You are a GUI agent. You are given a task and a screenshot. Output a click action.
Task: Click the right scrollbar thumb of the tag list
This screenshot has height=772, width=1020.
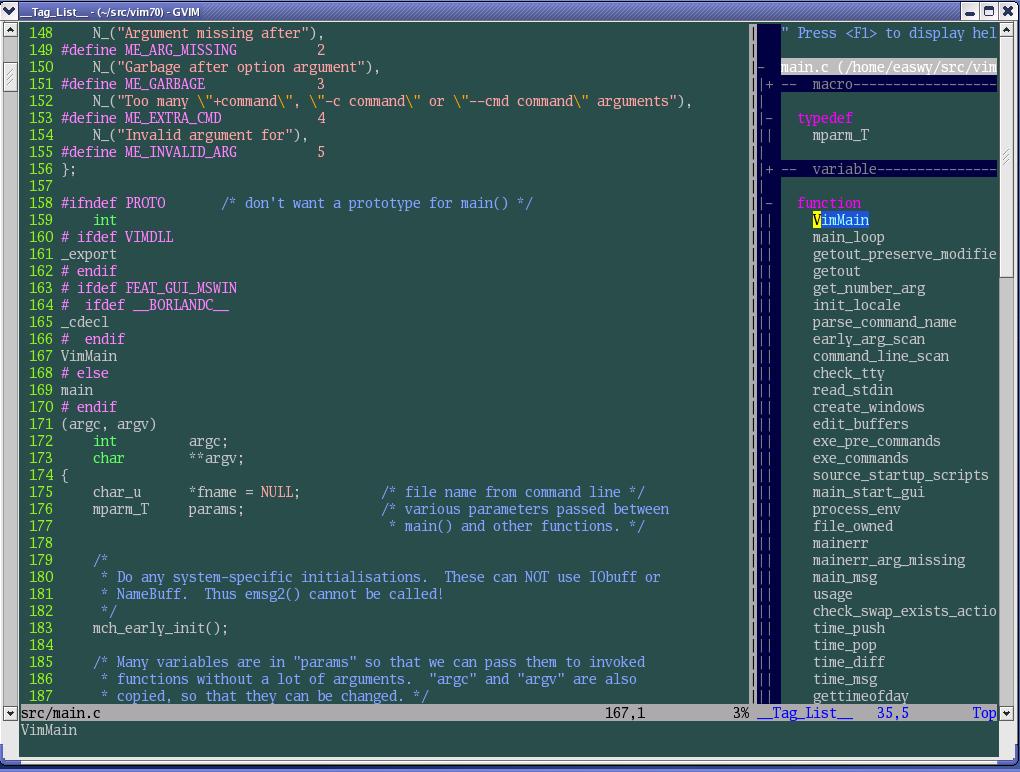1006,157
